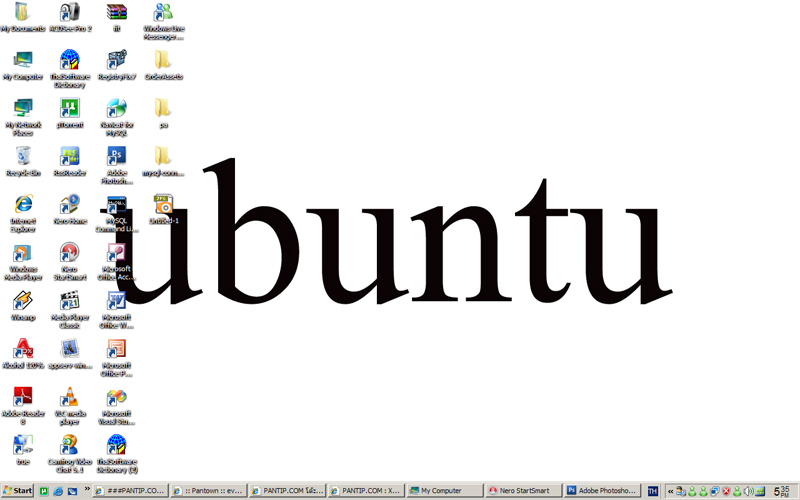Open the true network shortcut
800x500 pixels.
pos(22,449)
